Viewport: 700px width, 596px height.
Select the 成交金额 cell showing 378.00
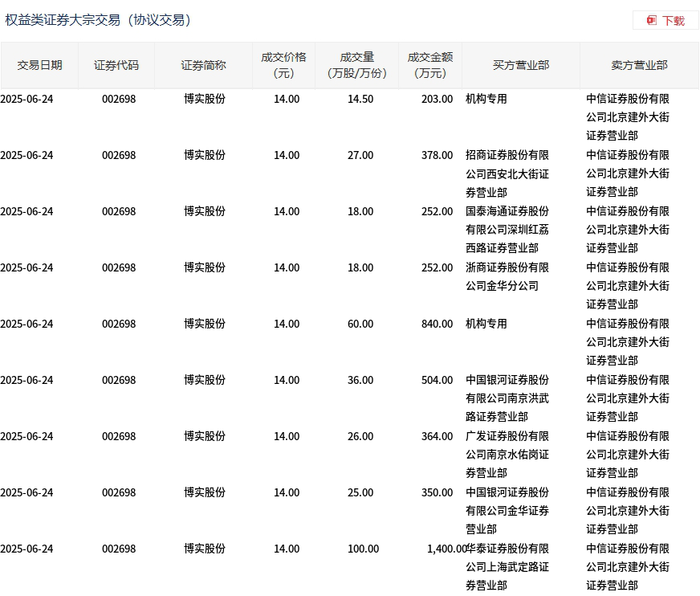point(437,155)
